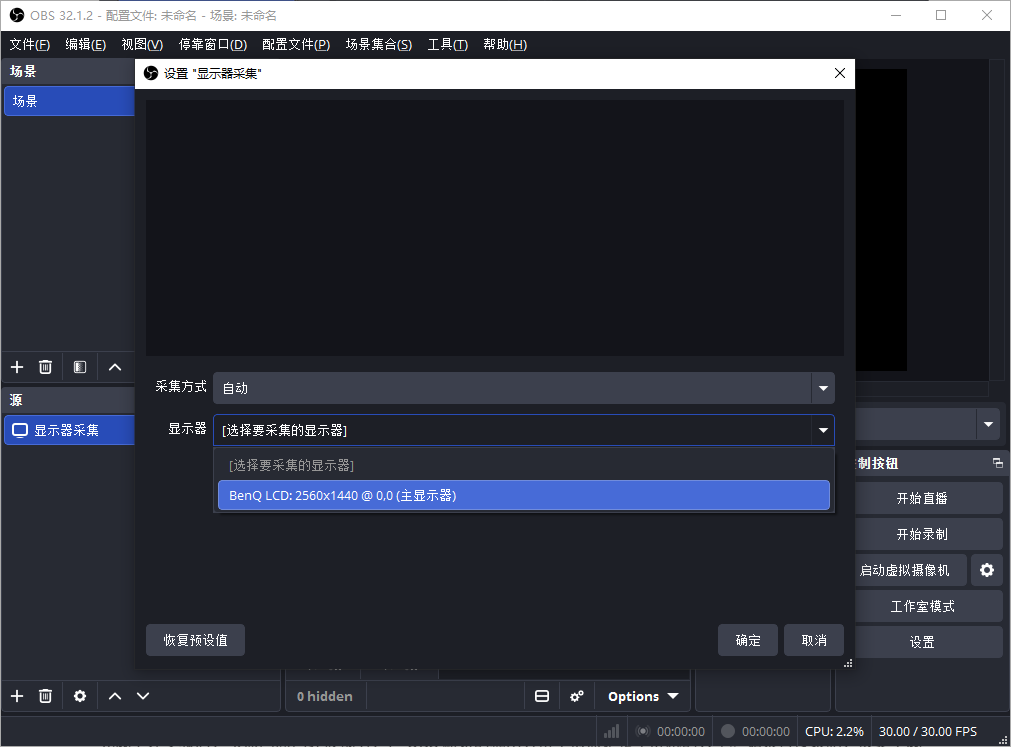Click the stream signal bars status icon

pos(611,732)
